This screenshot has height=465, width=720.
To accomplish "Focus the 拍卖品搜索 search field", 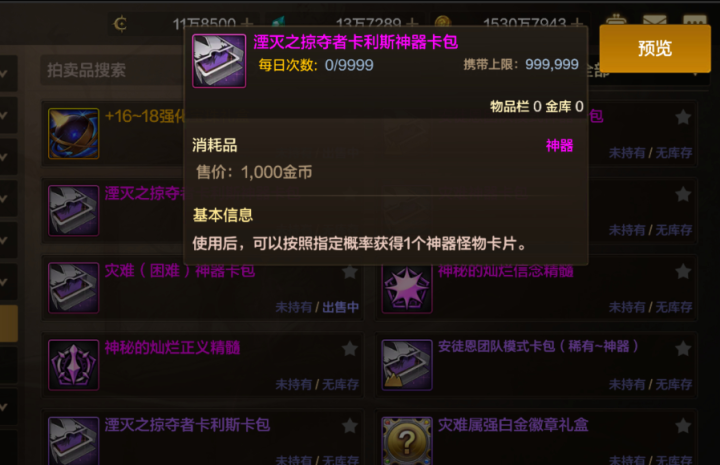I will pos(112,70).
